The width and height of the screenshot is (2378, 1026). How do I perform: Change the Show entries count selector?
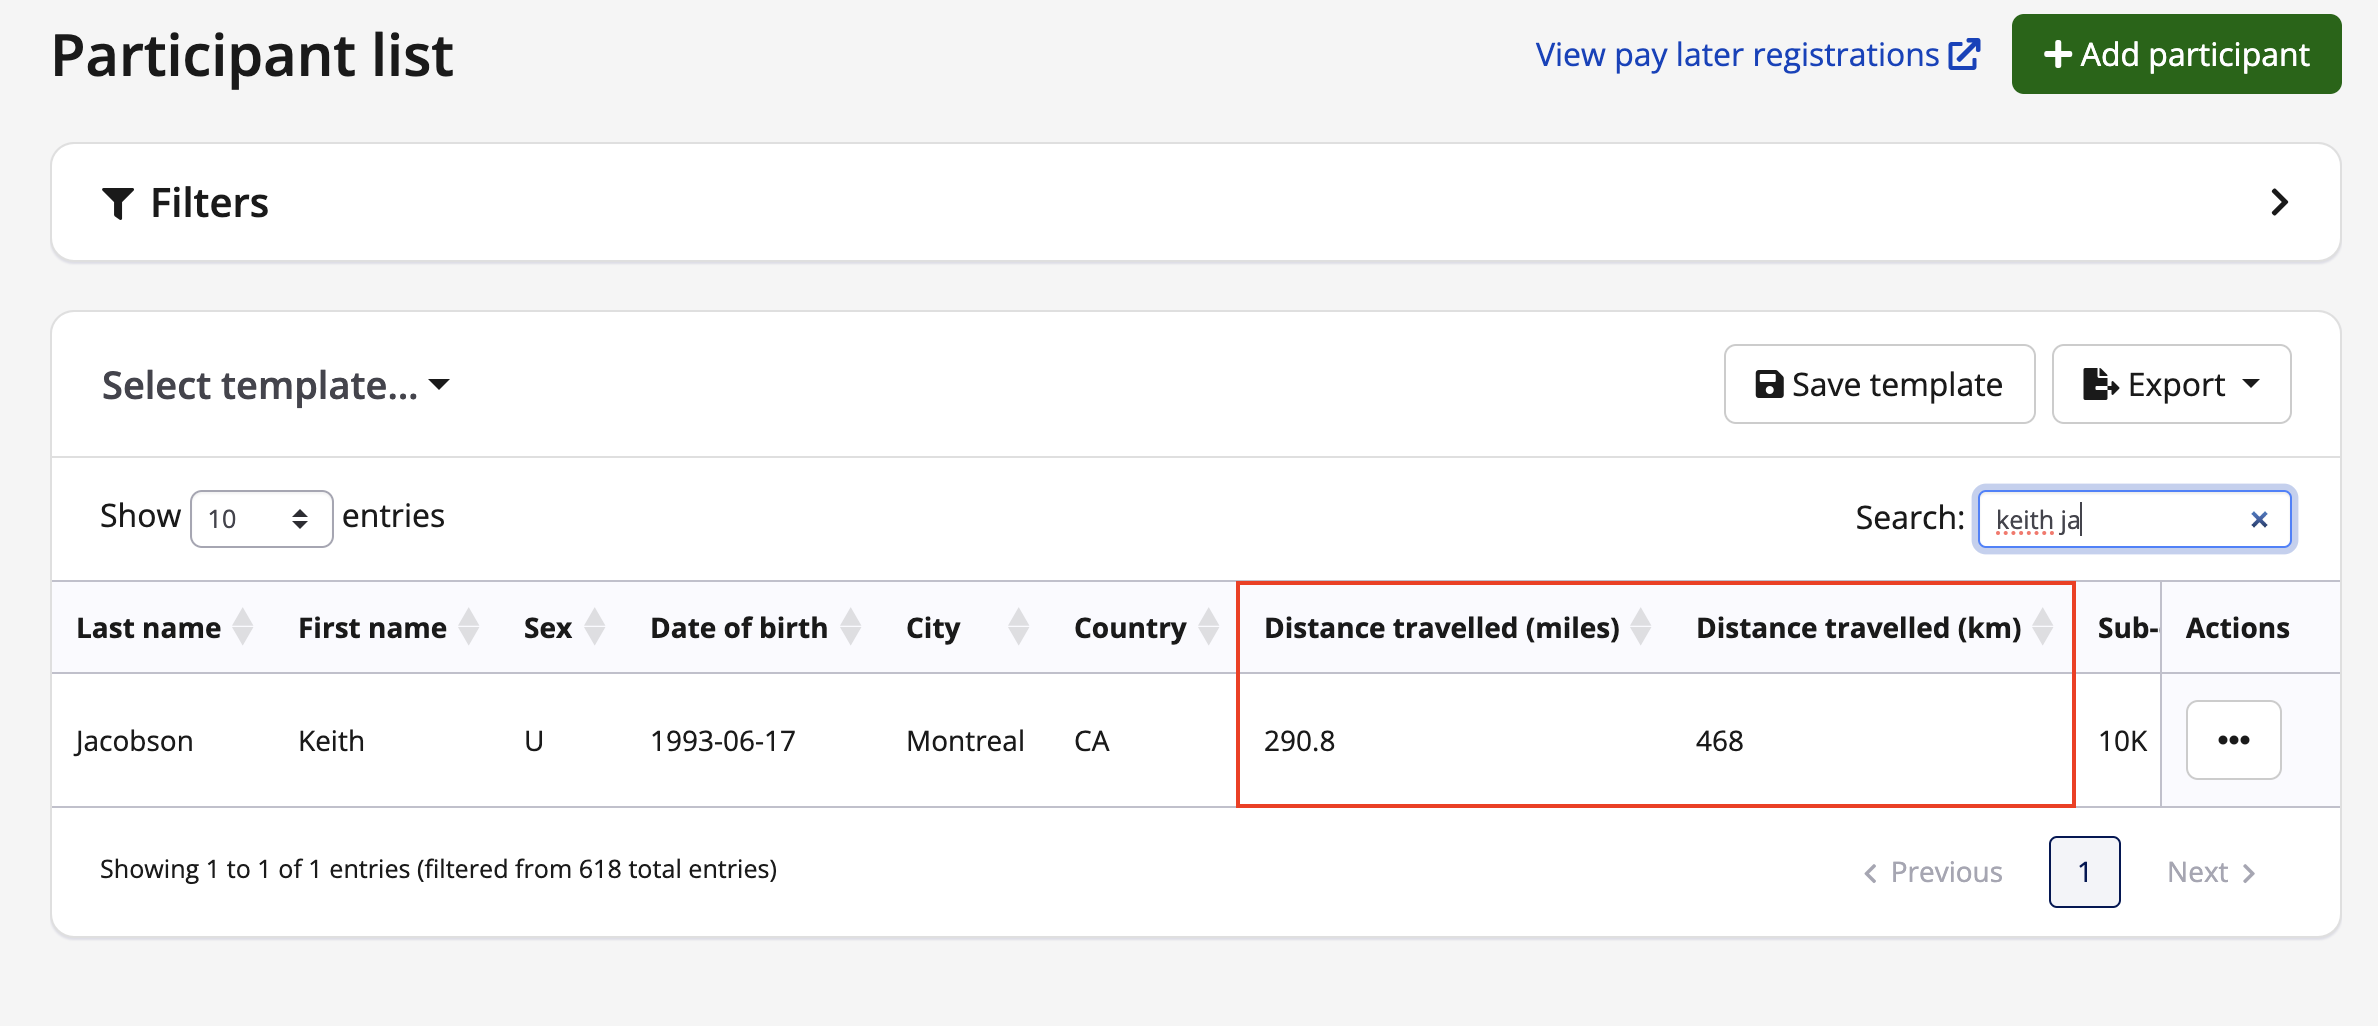[x=261, y=518]
